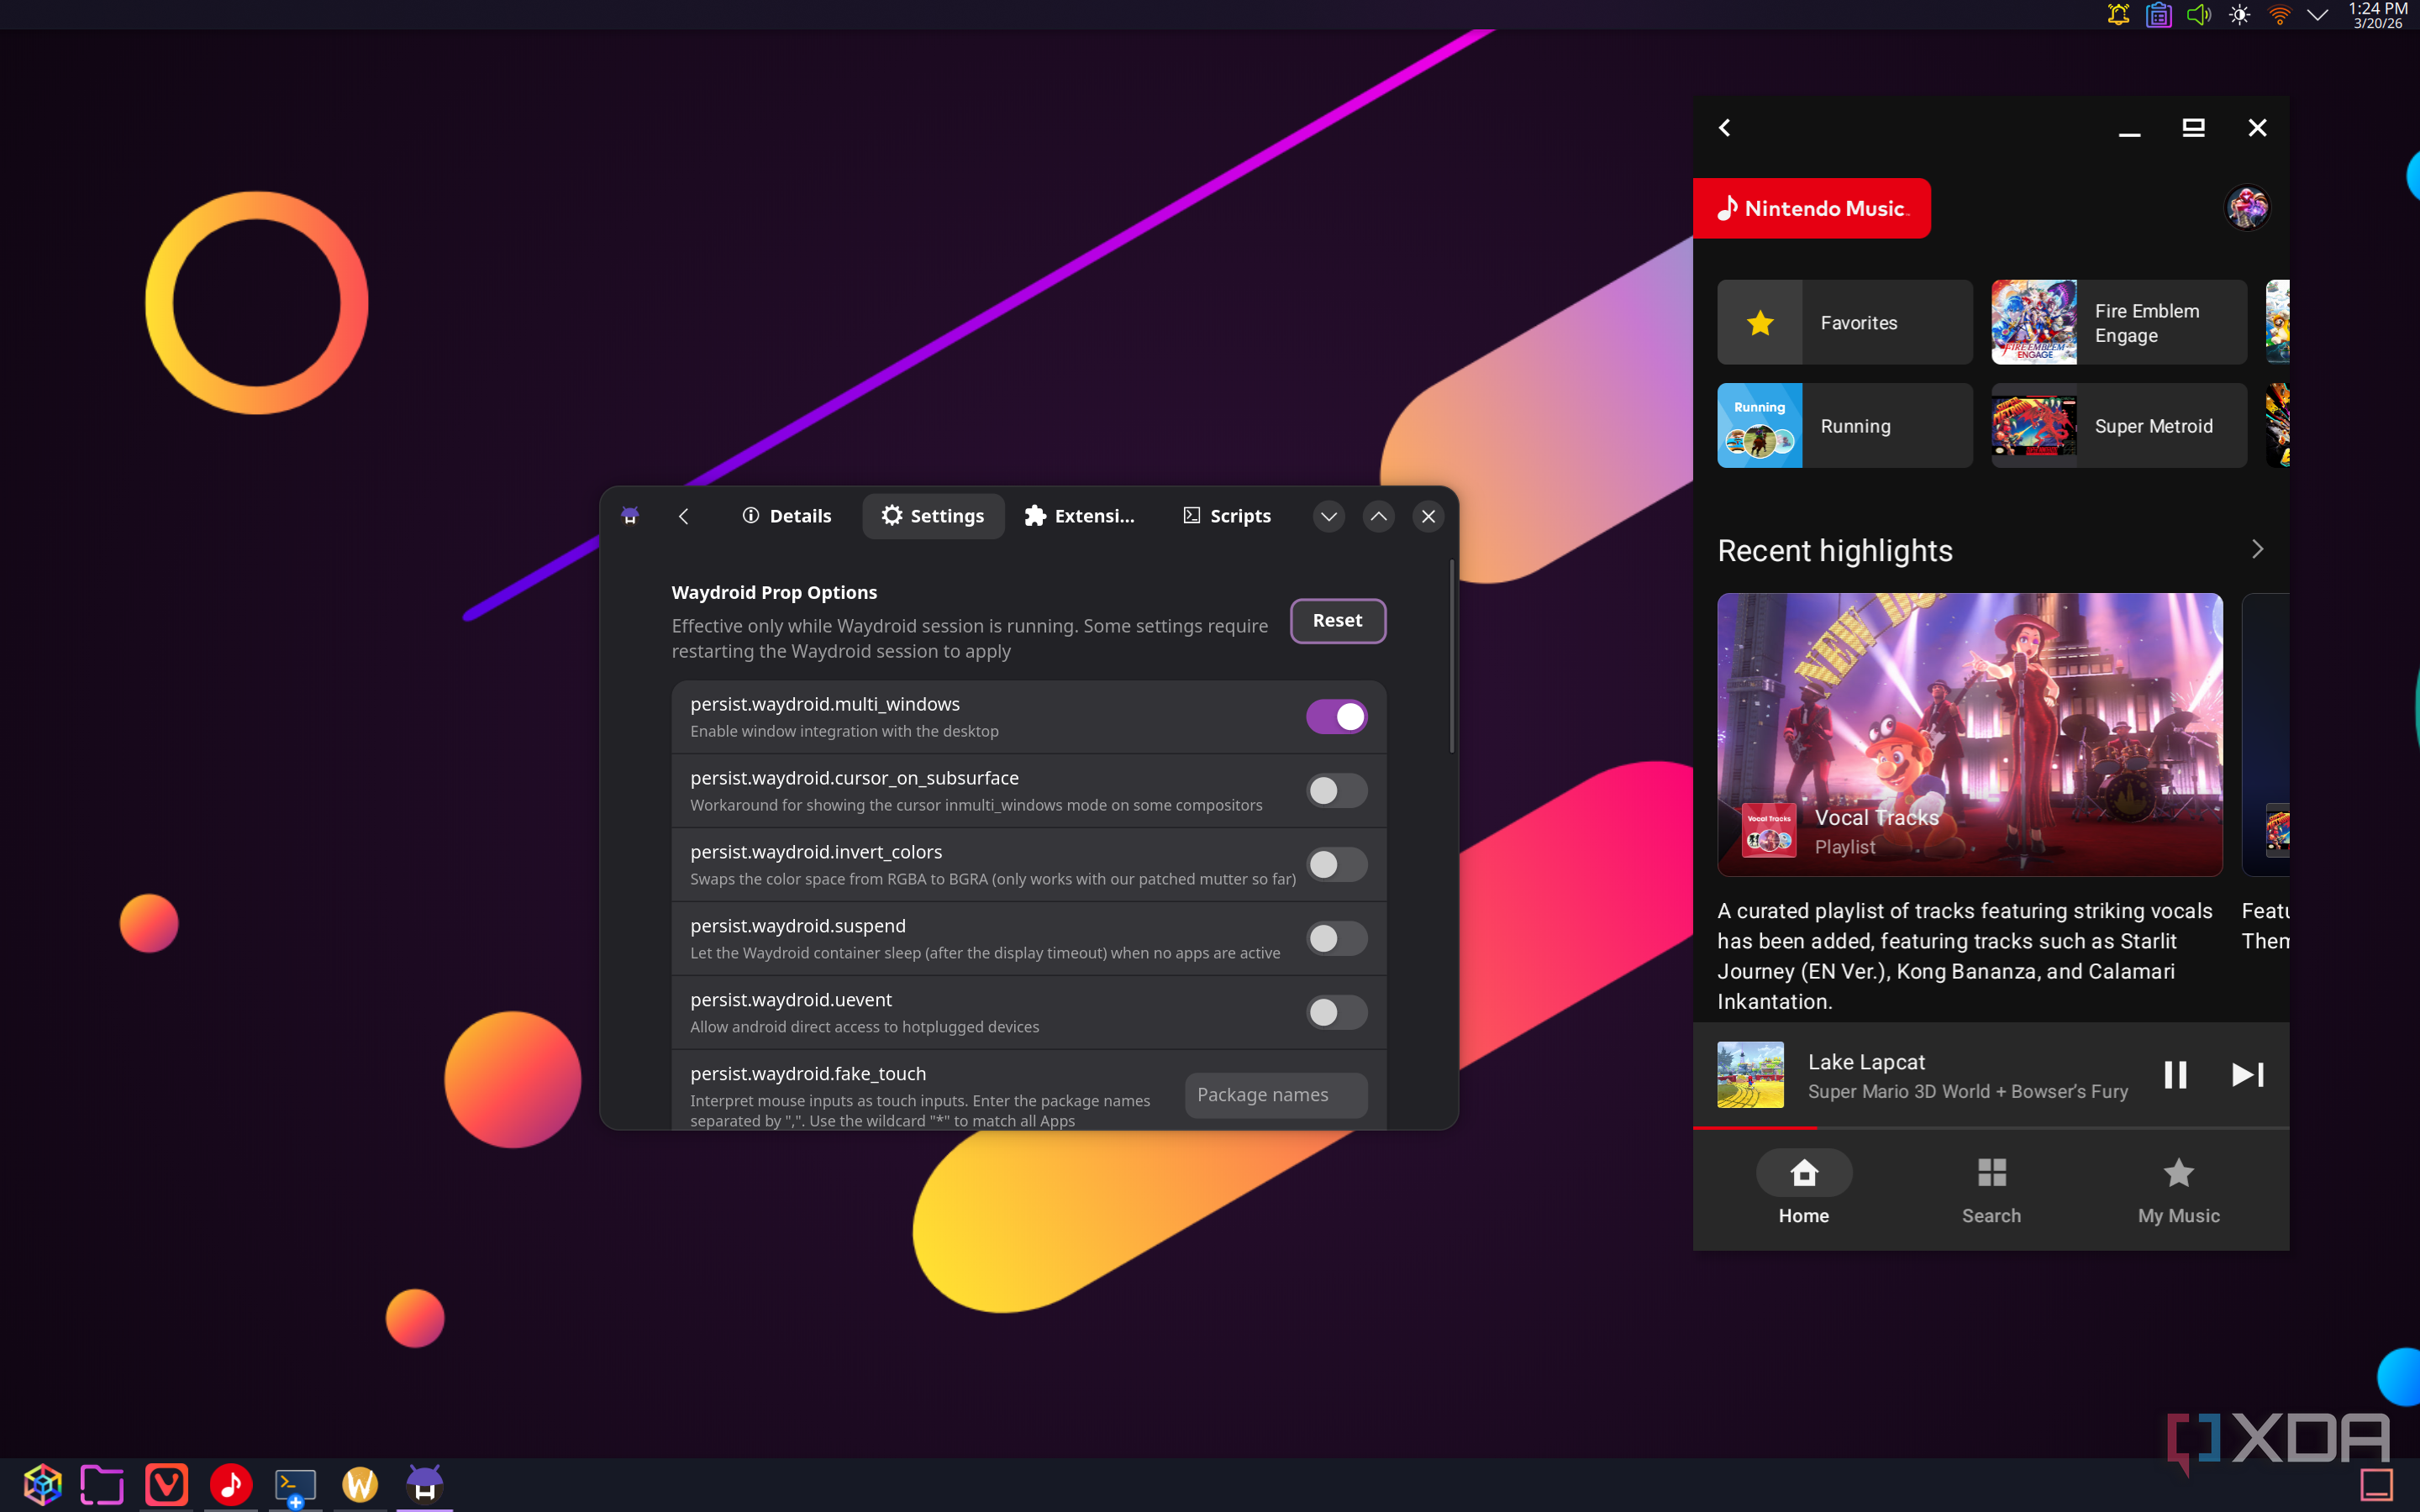Image resolution: width=2420 pixels, height=1512 pixels.
Task: Open the My Music tab
Action: pos(2178,1188)
